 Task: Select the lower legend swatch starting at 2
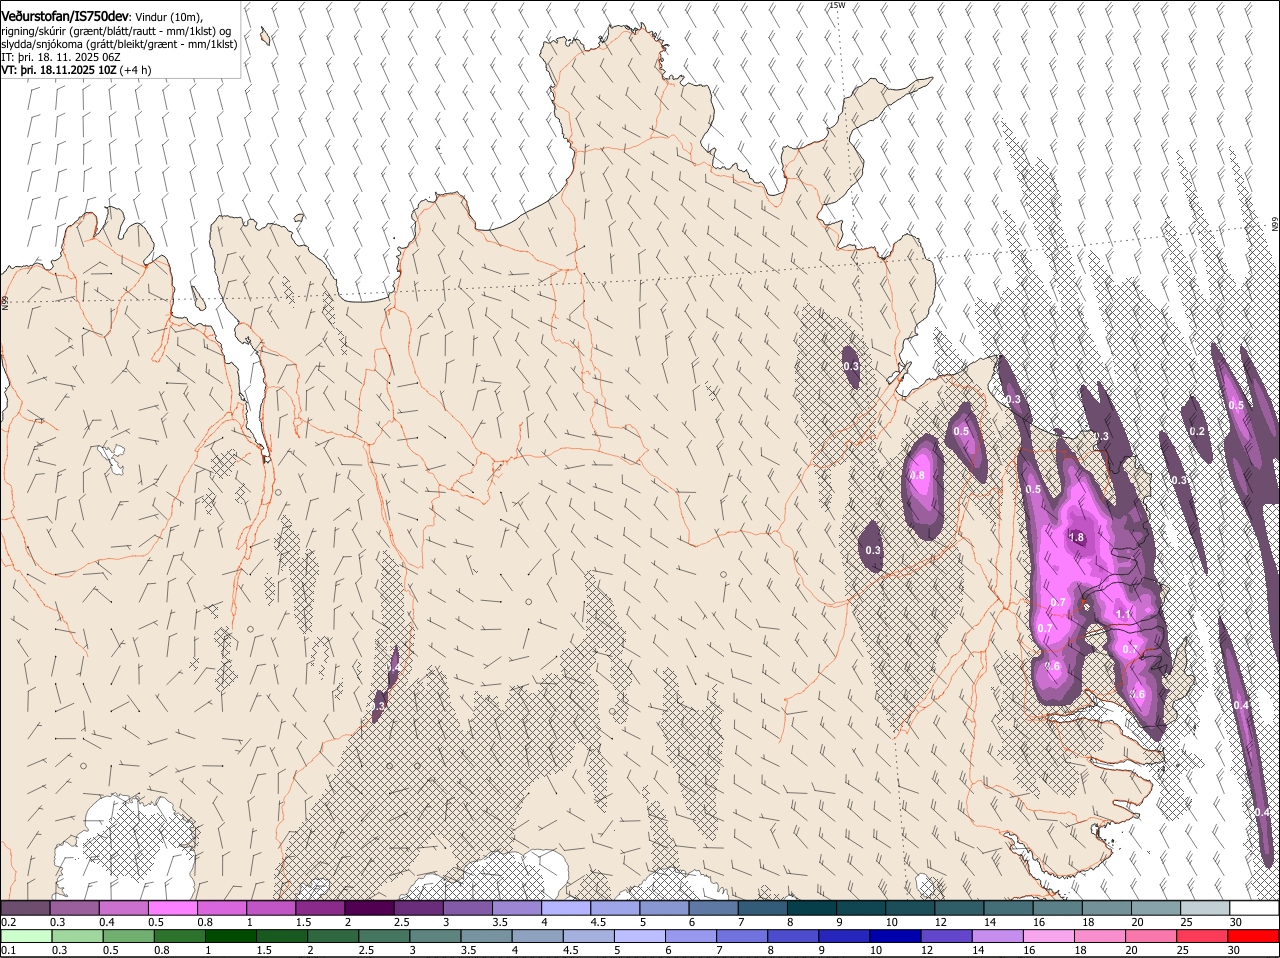coord(332,936)
